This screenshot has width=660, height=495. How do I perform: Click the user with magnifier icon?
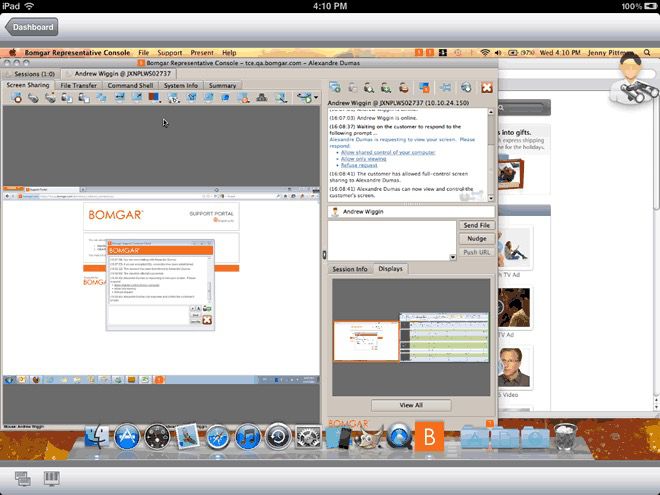[x=369, y=87]
